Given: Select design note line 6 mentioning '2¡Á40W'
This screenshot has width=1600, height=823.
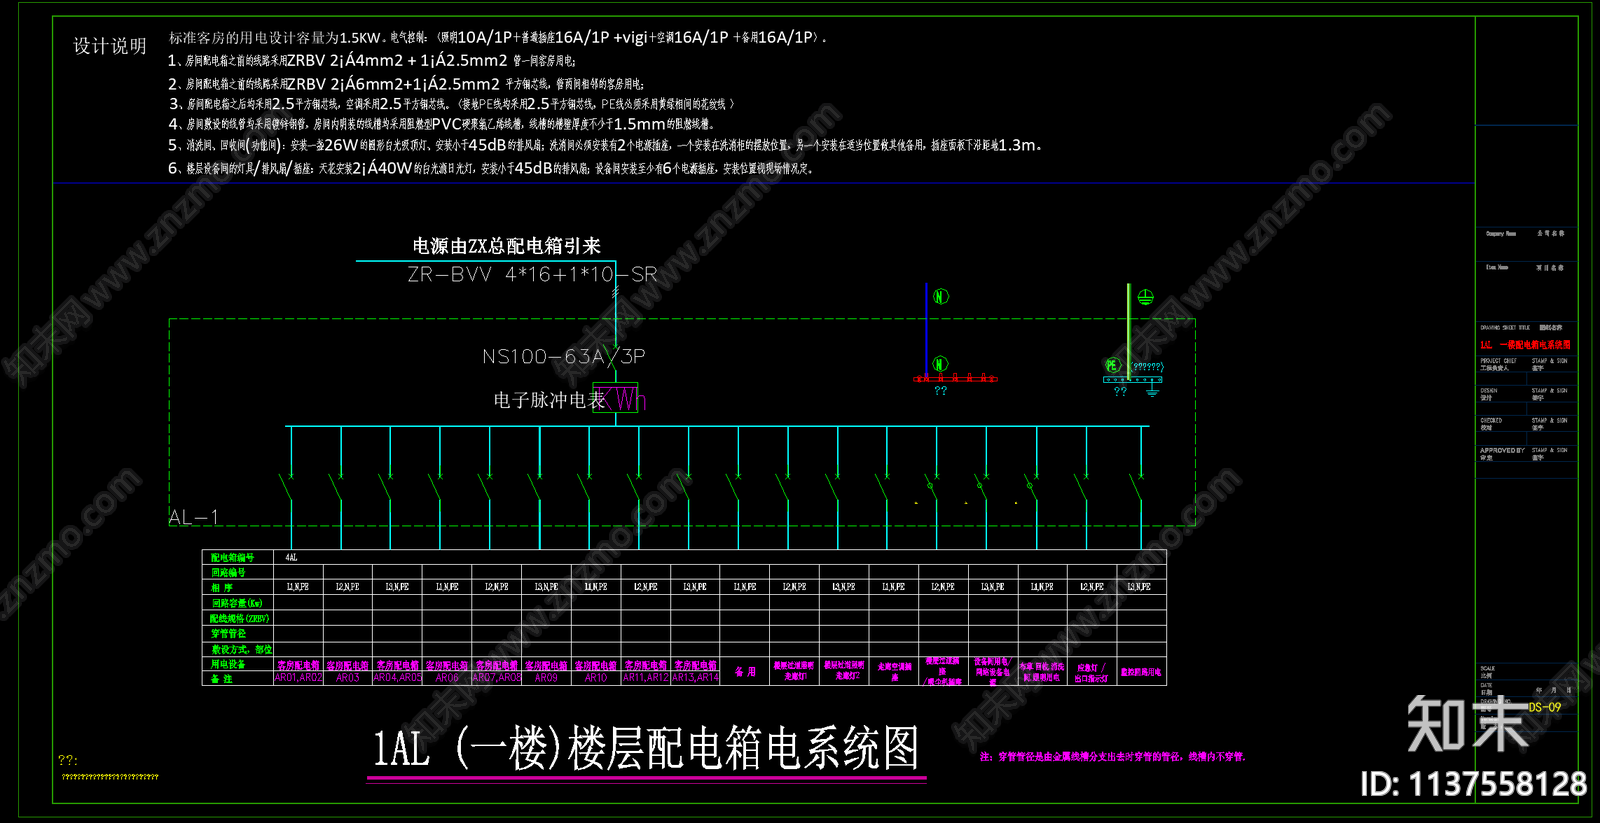Looking at the screenshot, I should point(490,168).
